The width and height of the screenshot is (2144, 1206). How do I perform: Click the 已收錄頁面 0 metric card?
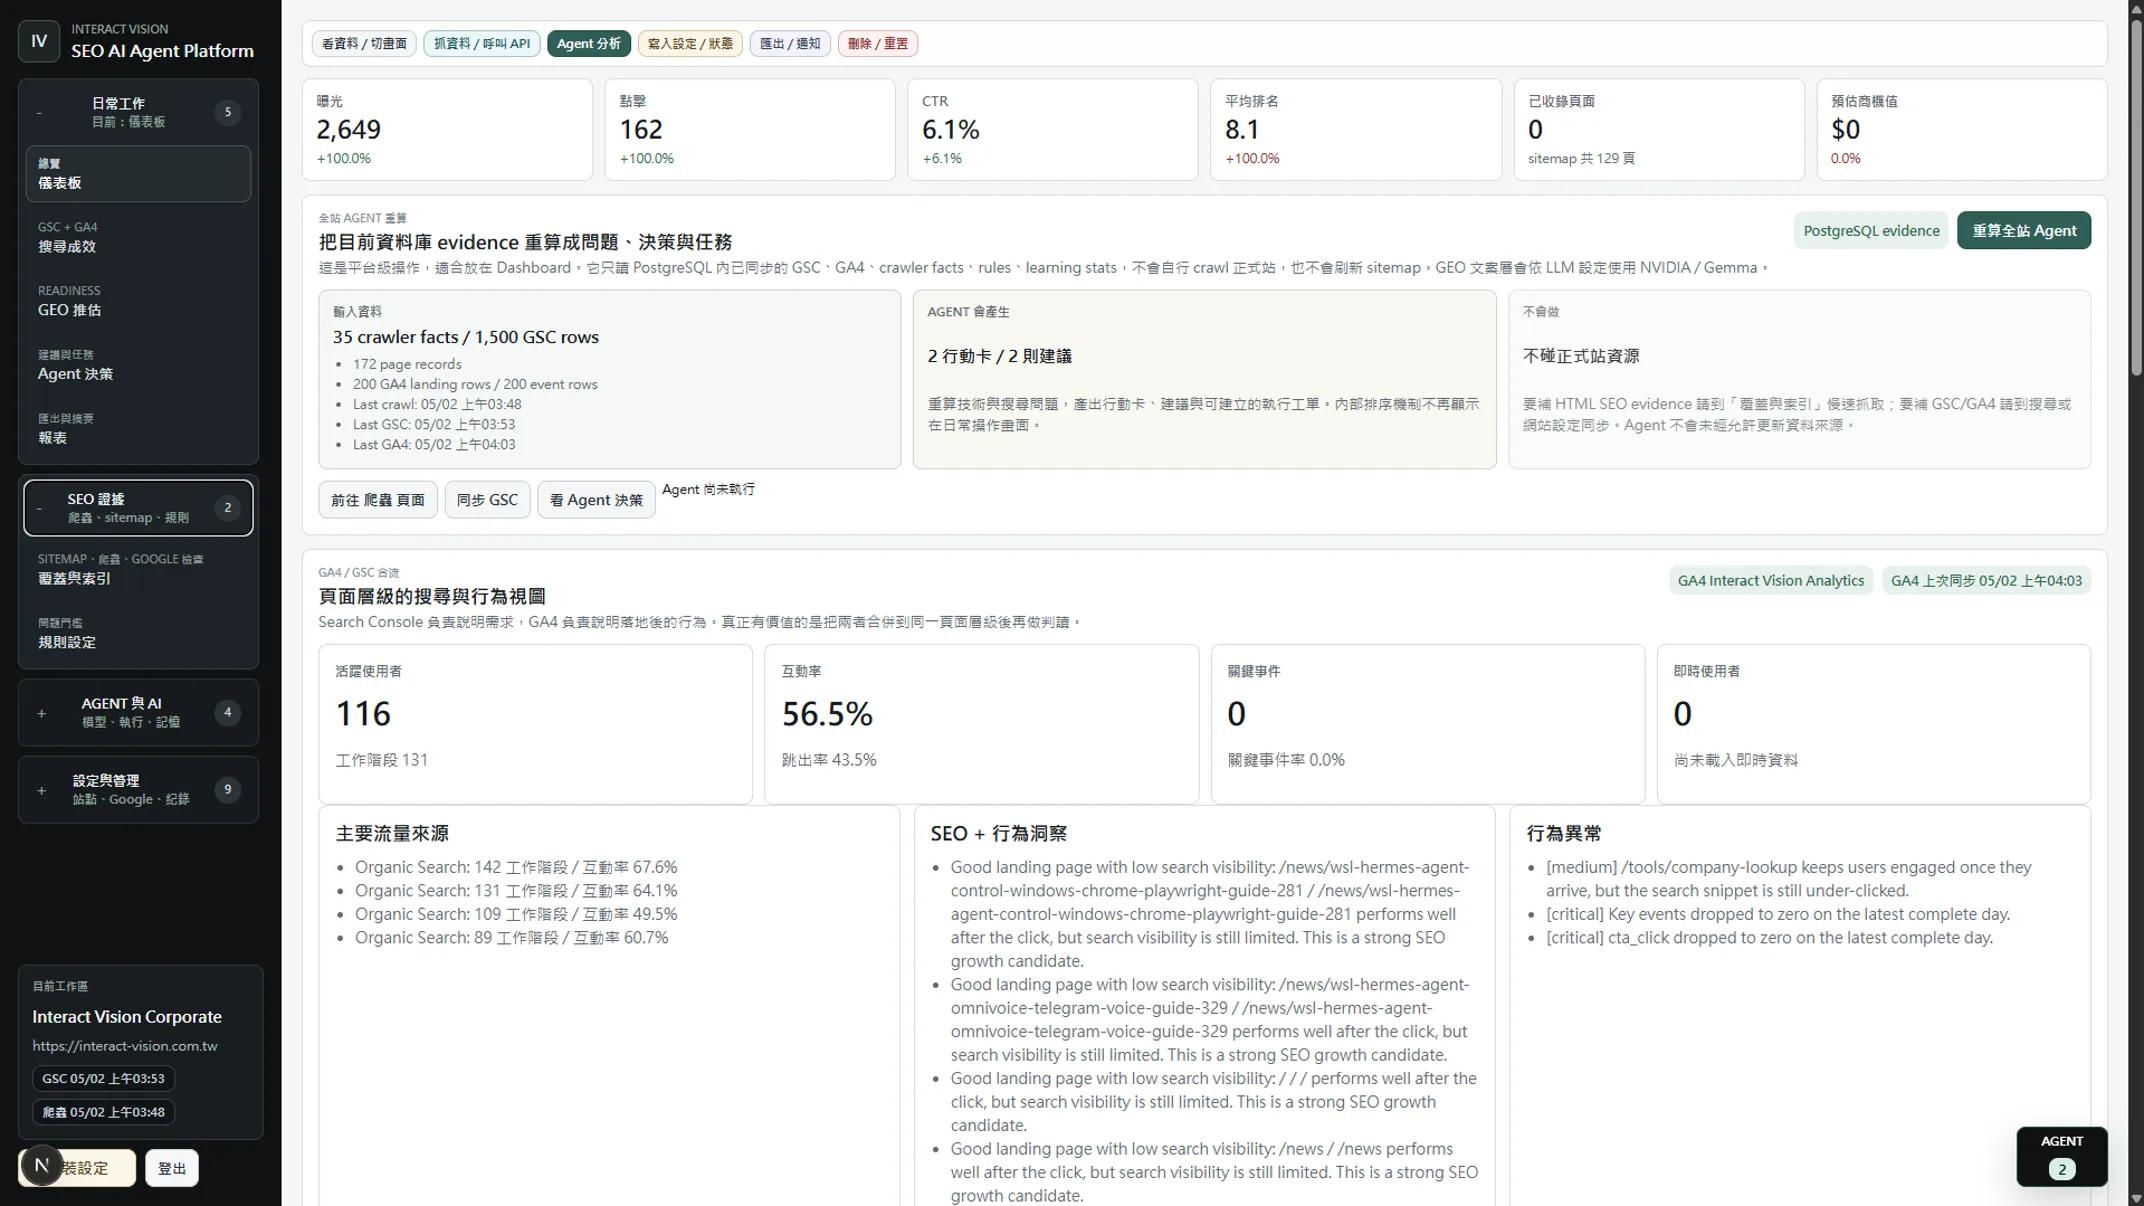[x=1659, y=130]
